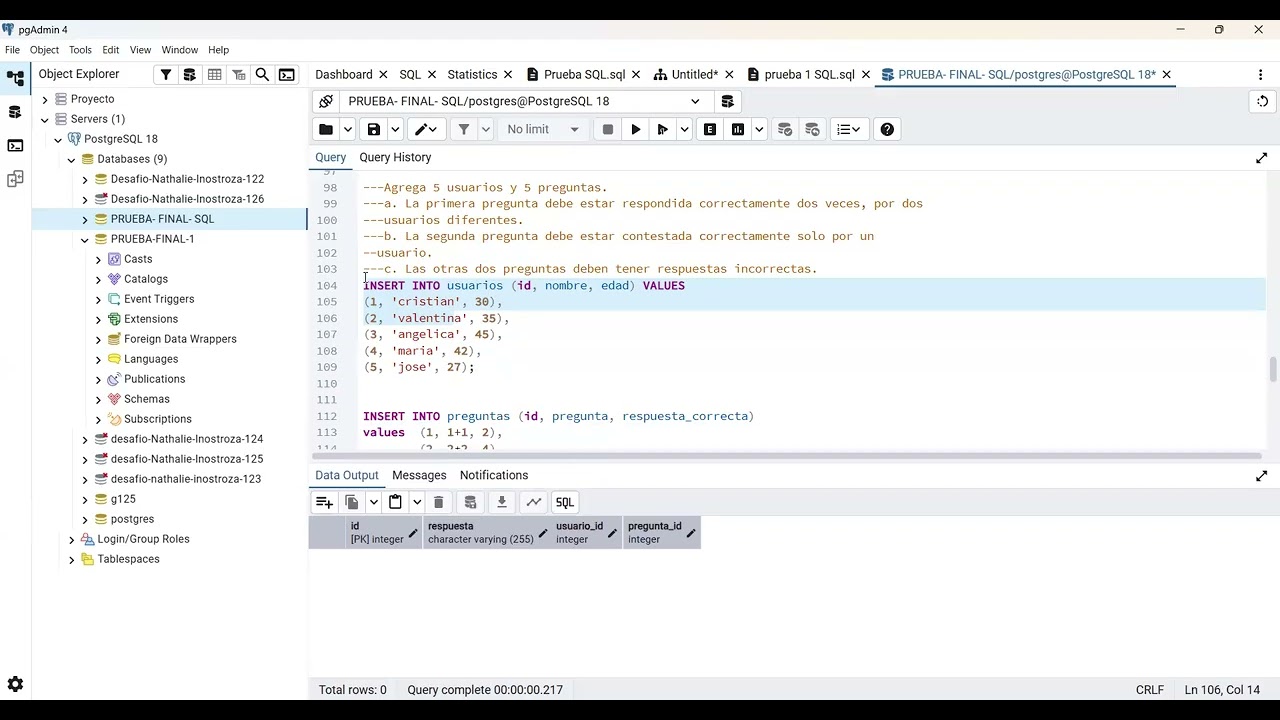The height and width of the screenshot is (720, 1280).
Task: View data table icon in Object Explorer
Action: click(214, 75)
